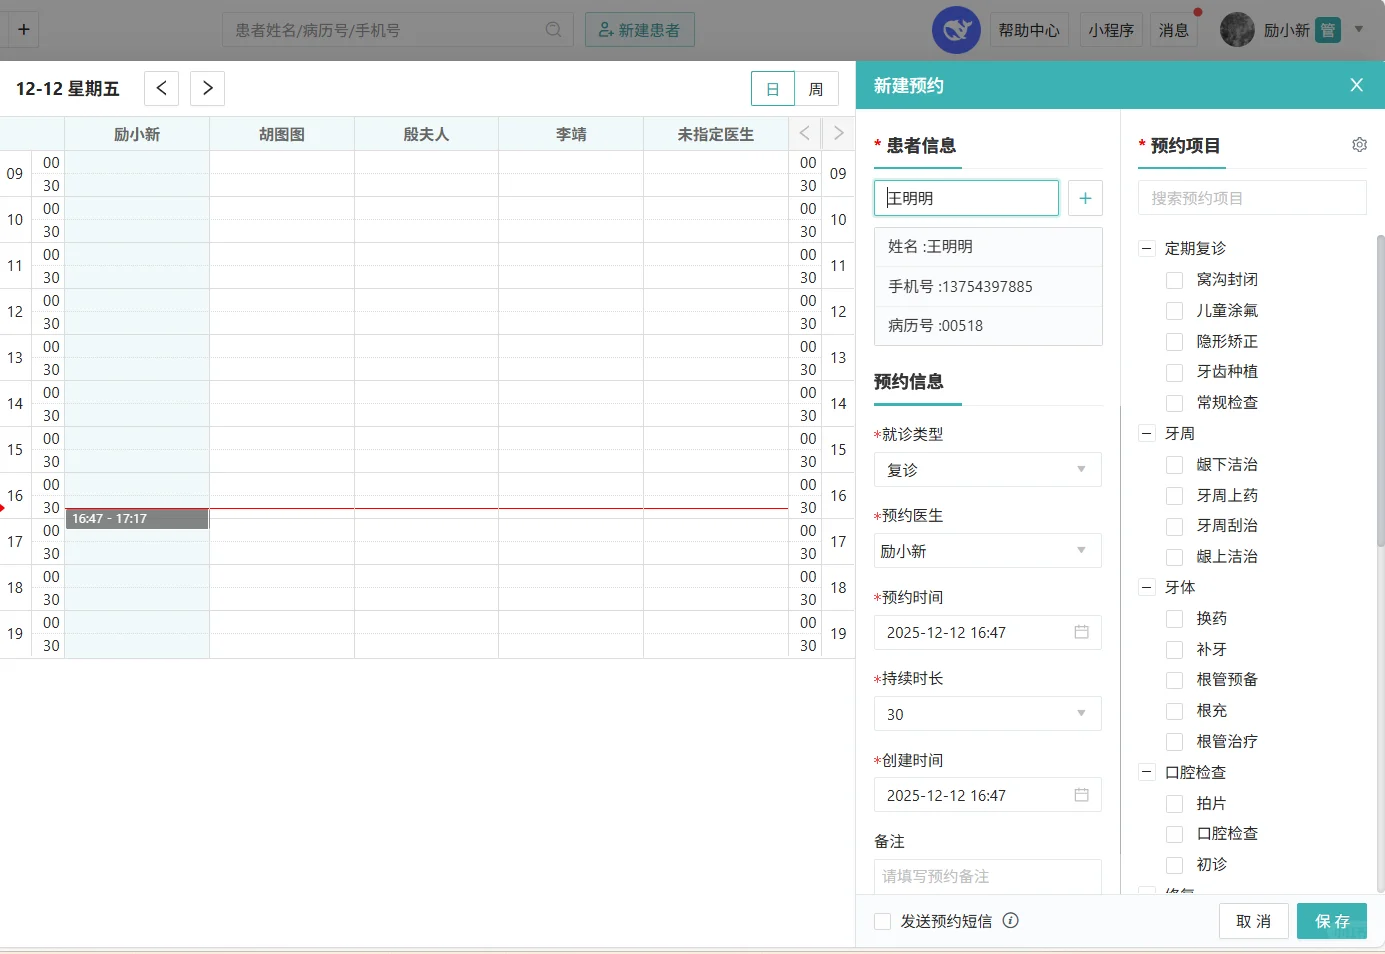Click inside the 备注 remarks input field

[x=987, y=876]
